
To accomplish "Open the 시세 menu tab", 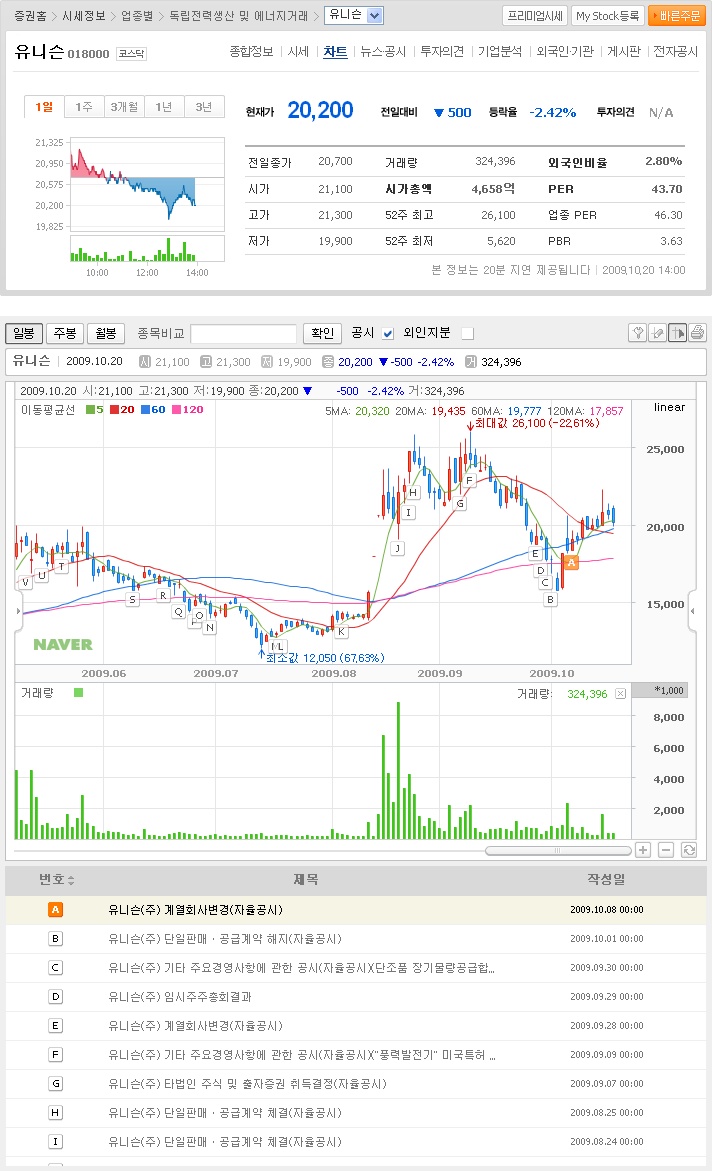I will coord(298,52).
